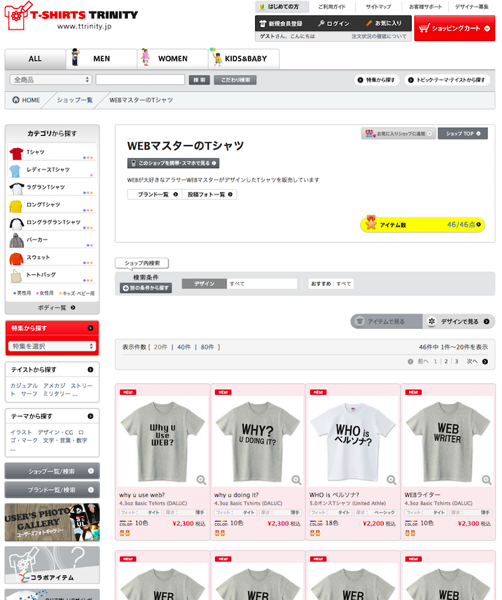Open 特集から探す pill button at top

(x=376, y=80)
